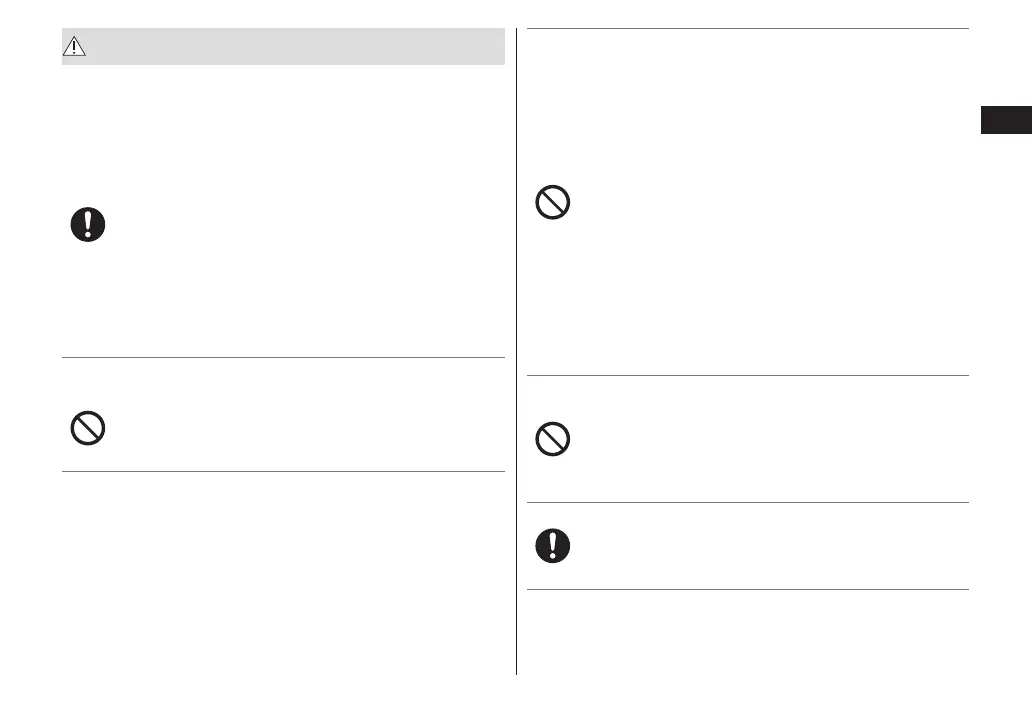Click the prohibition icon in the left column
This screenshot has height=726, width=1032.
88,429
